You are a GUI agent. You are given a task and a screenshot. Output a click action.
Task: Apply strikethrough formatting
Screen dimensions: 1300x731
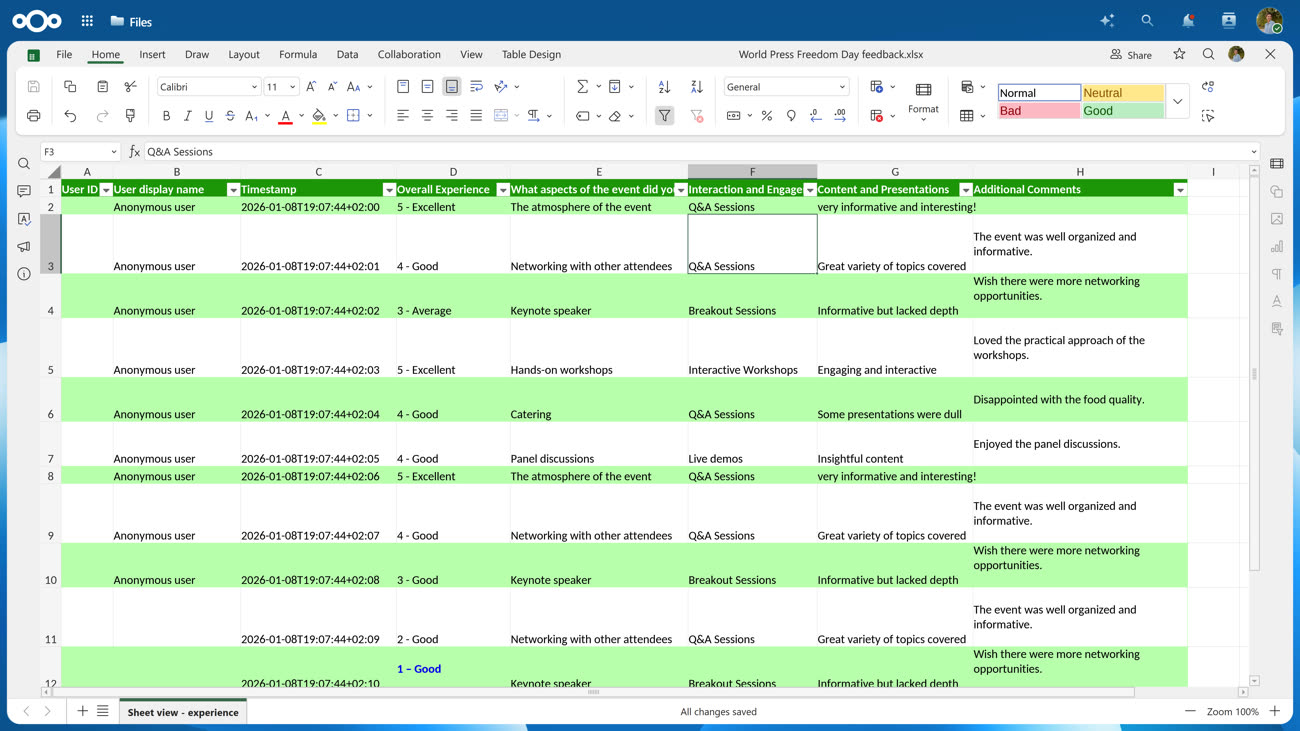[230, 116]
